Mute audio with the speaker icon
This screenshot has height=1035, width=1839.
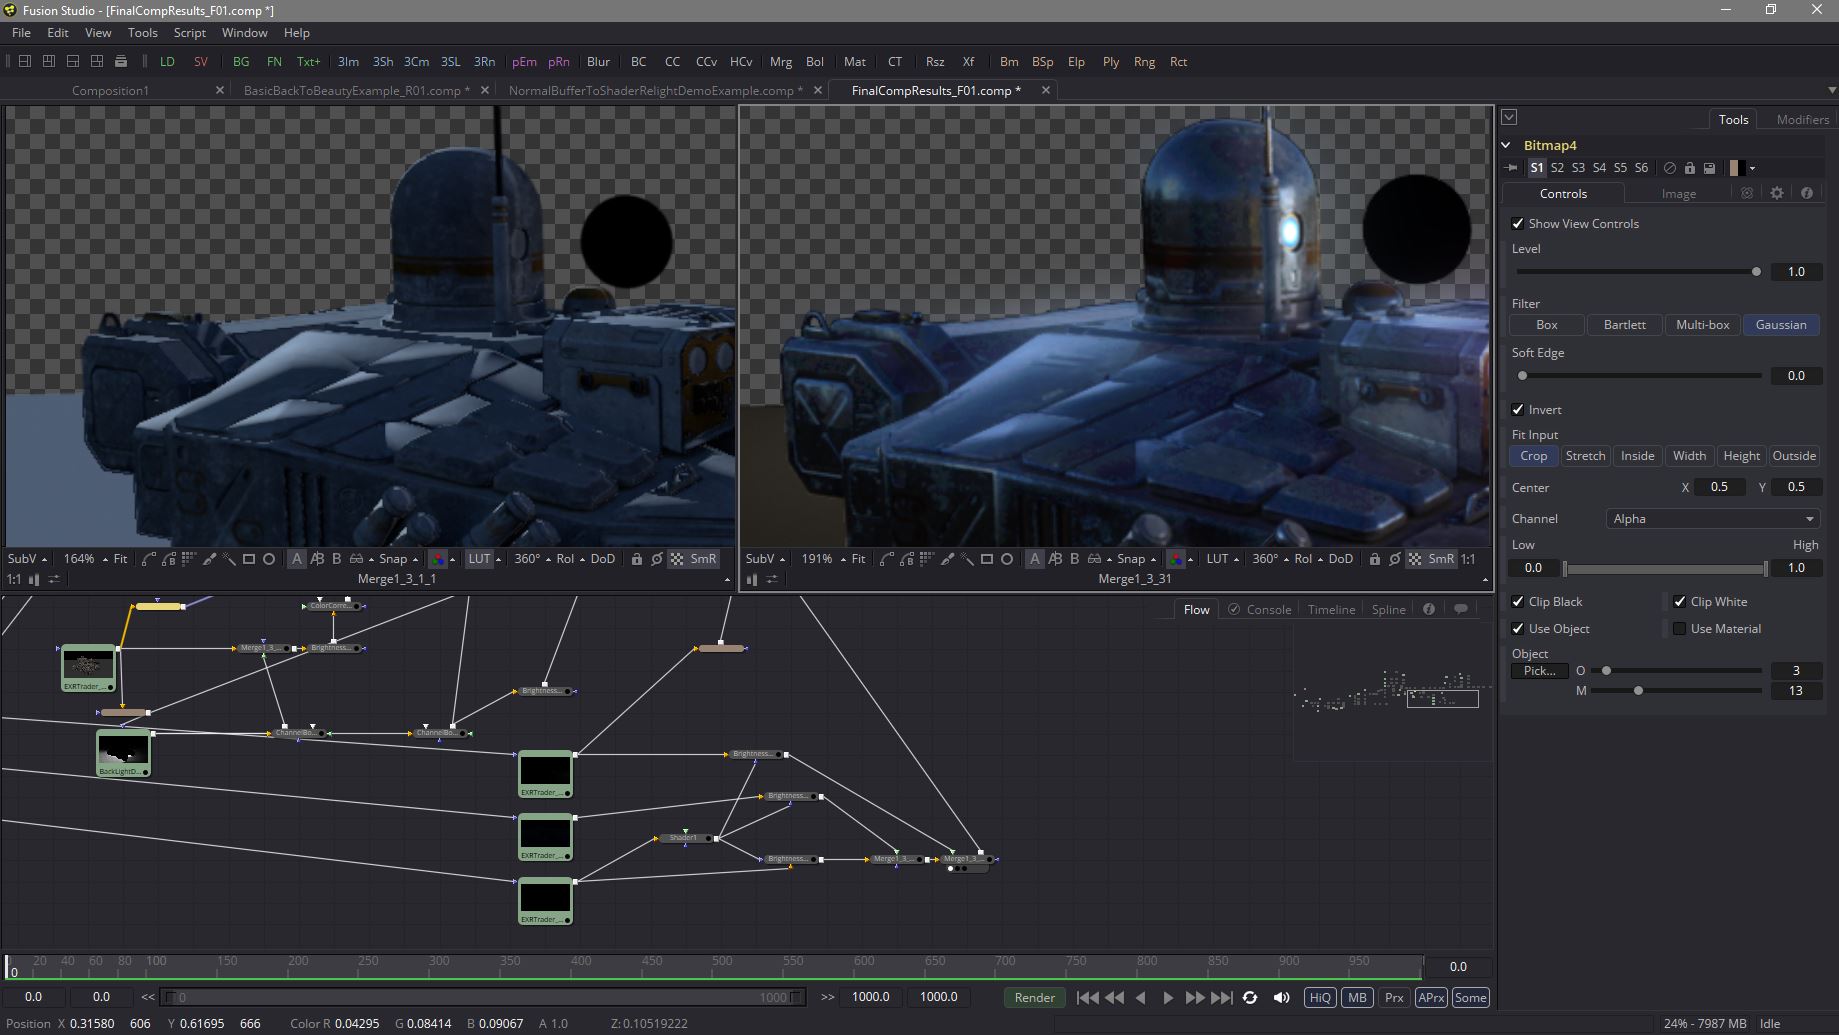(x=1281, y=997)
